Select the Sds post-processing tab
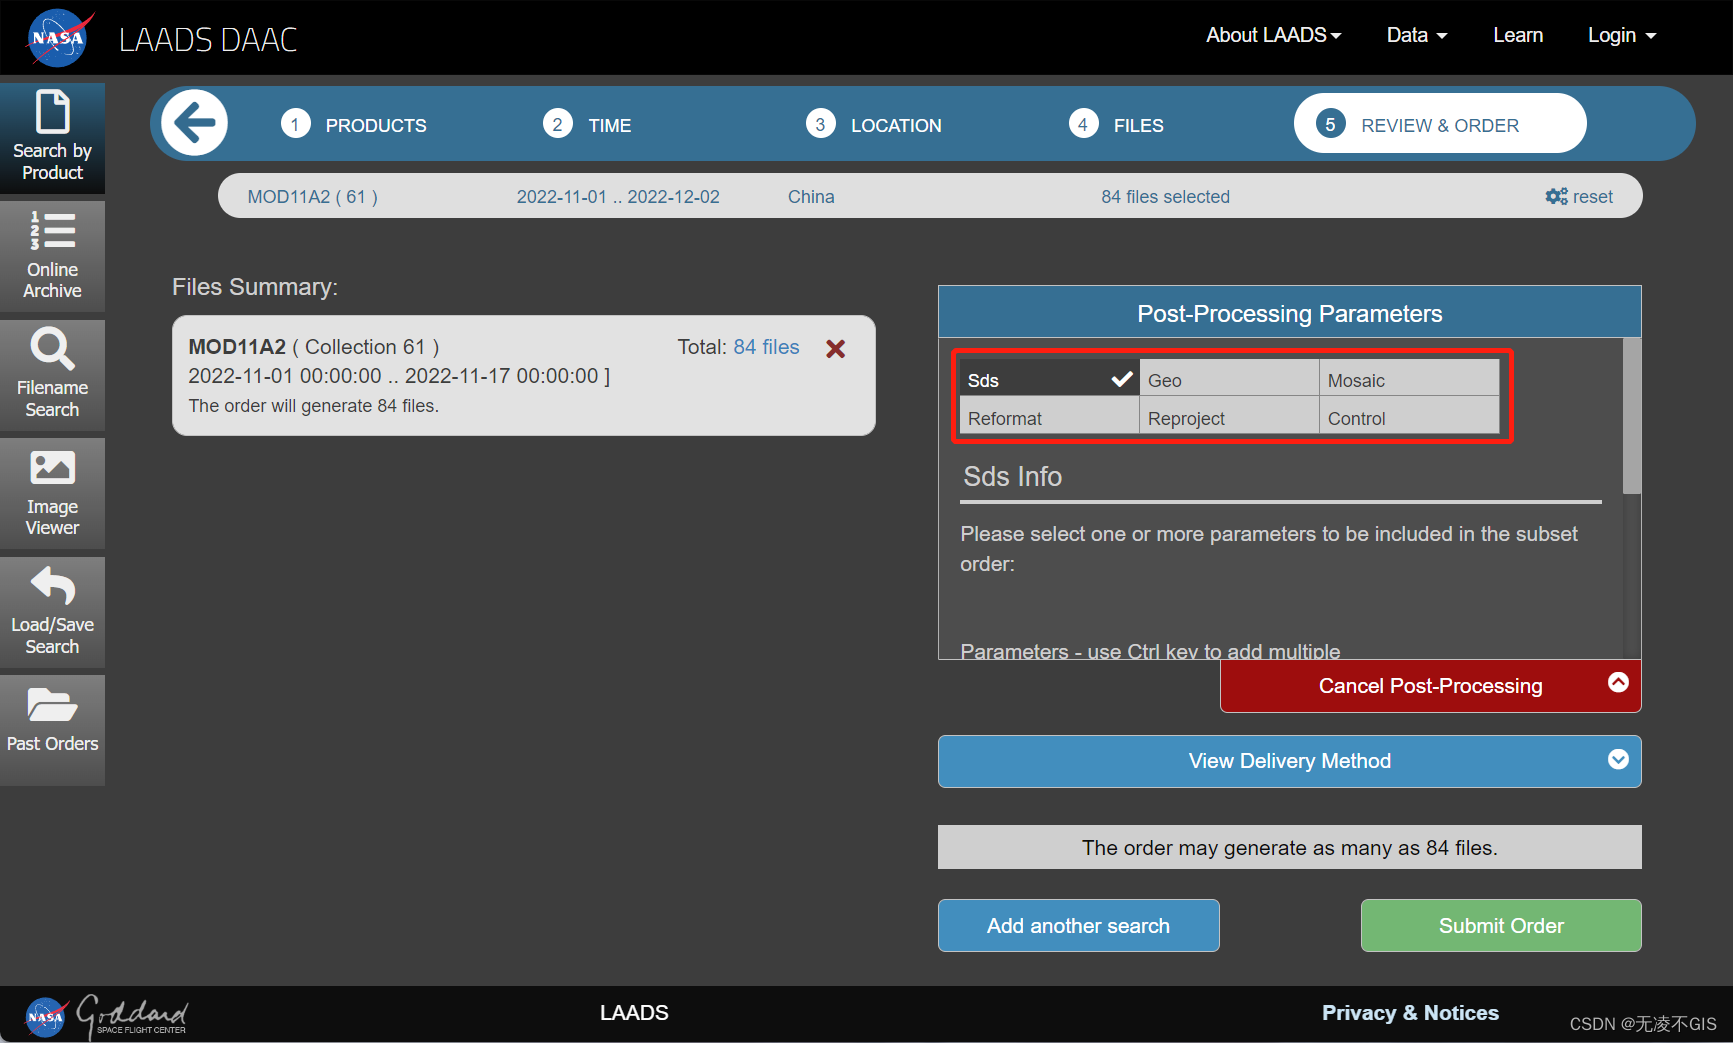1733x1043 pixels. 1049,378
